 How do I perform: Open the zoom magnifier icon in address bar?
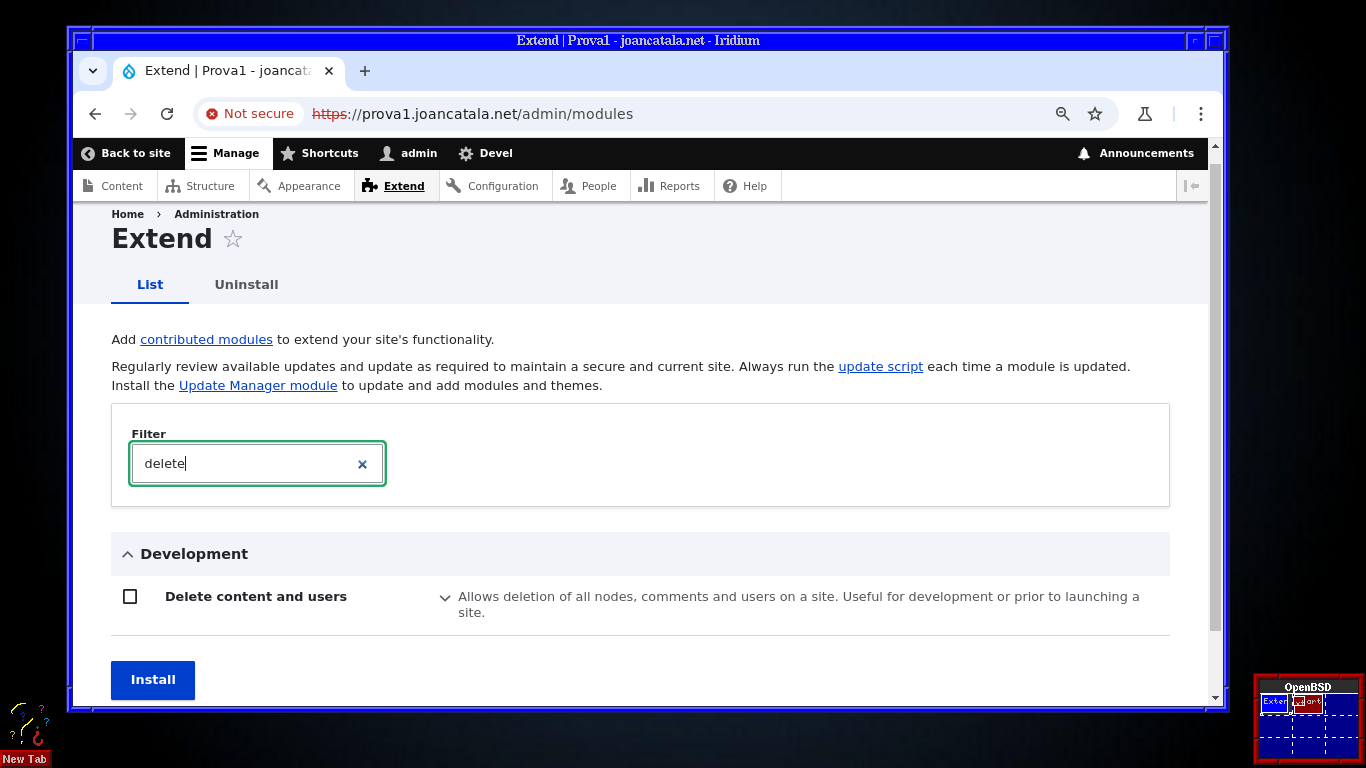(1063, 114)
